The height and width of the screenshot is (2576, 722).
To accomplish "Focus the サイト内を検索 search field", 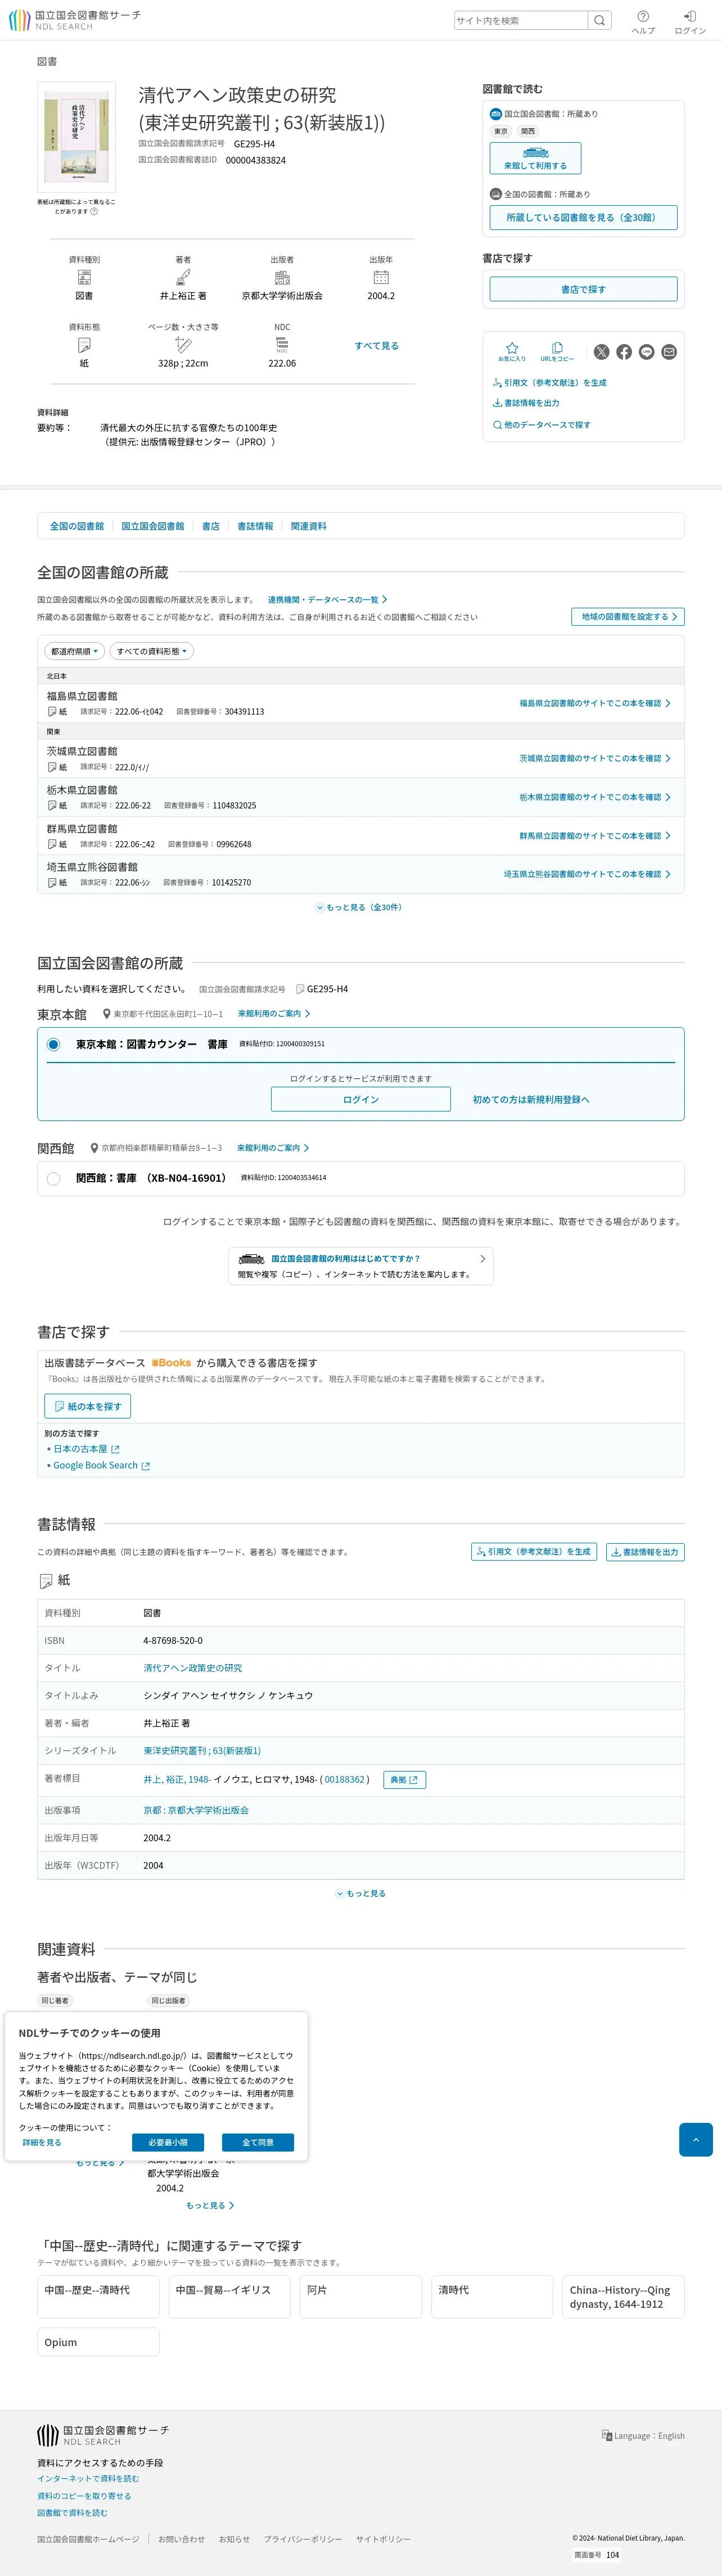I will (521, 20).
